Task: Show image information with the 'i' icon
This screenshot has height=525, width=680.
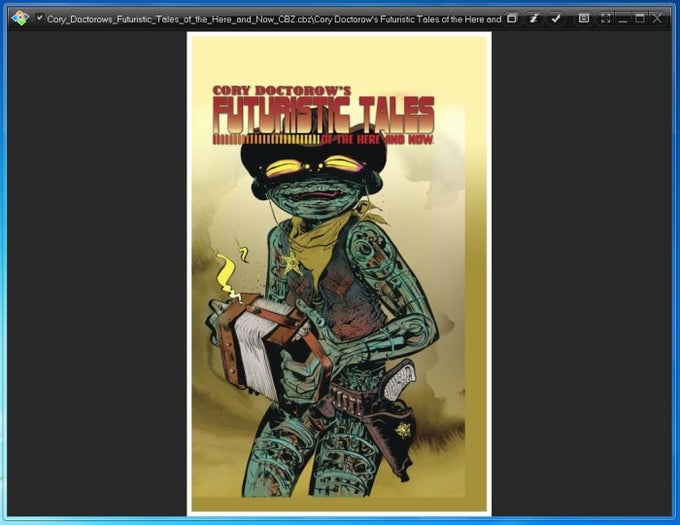Action: tap(534, 18)
